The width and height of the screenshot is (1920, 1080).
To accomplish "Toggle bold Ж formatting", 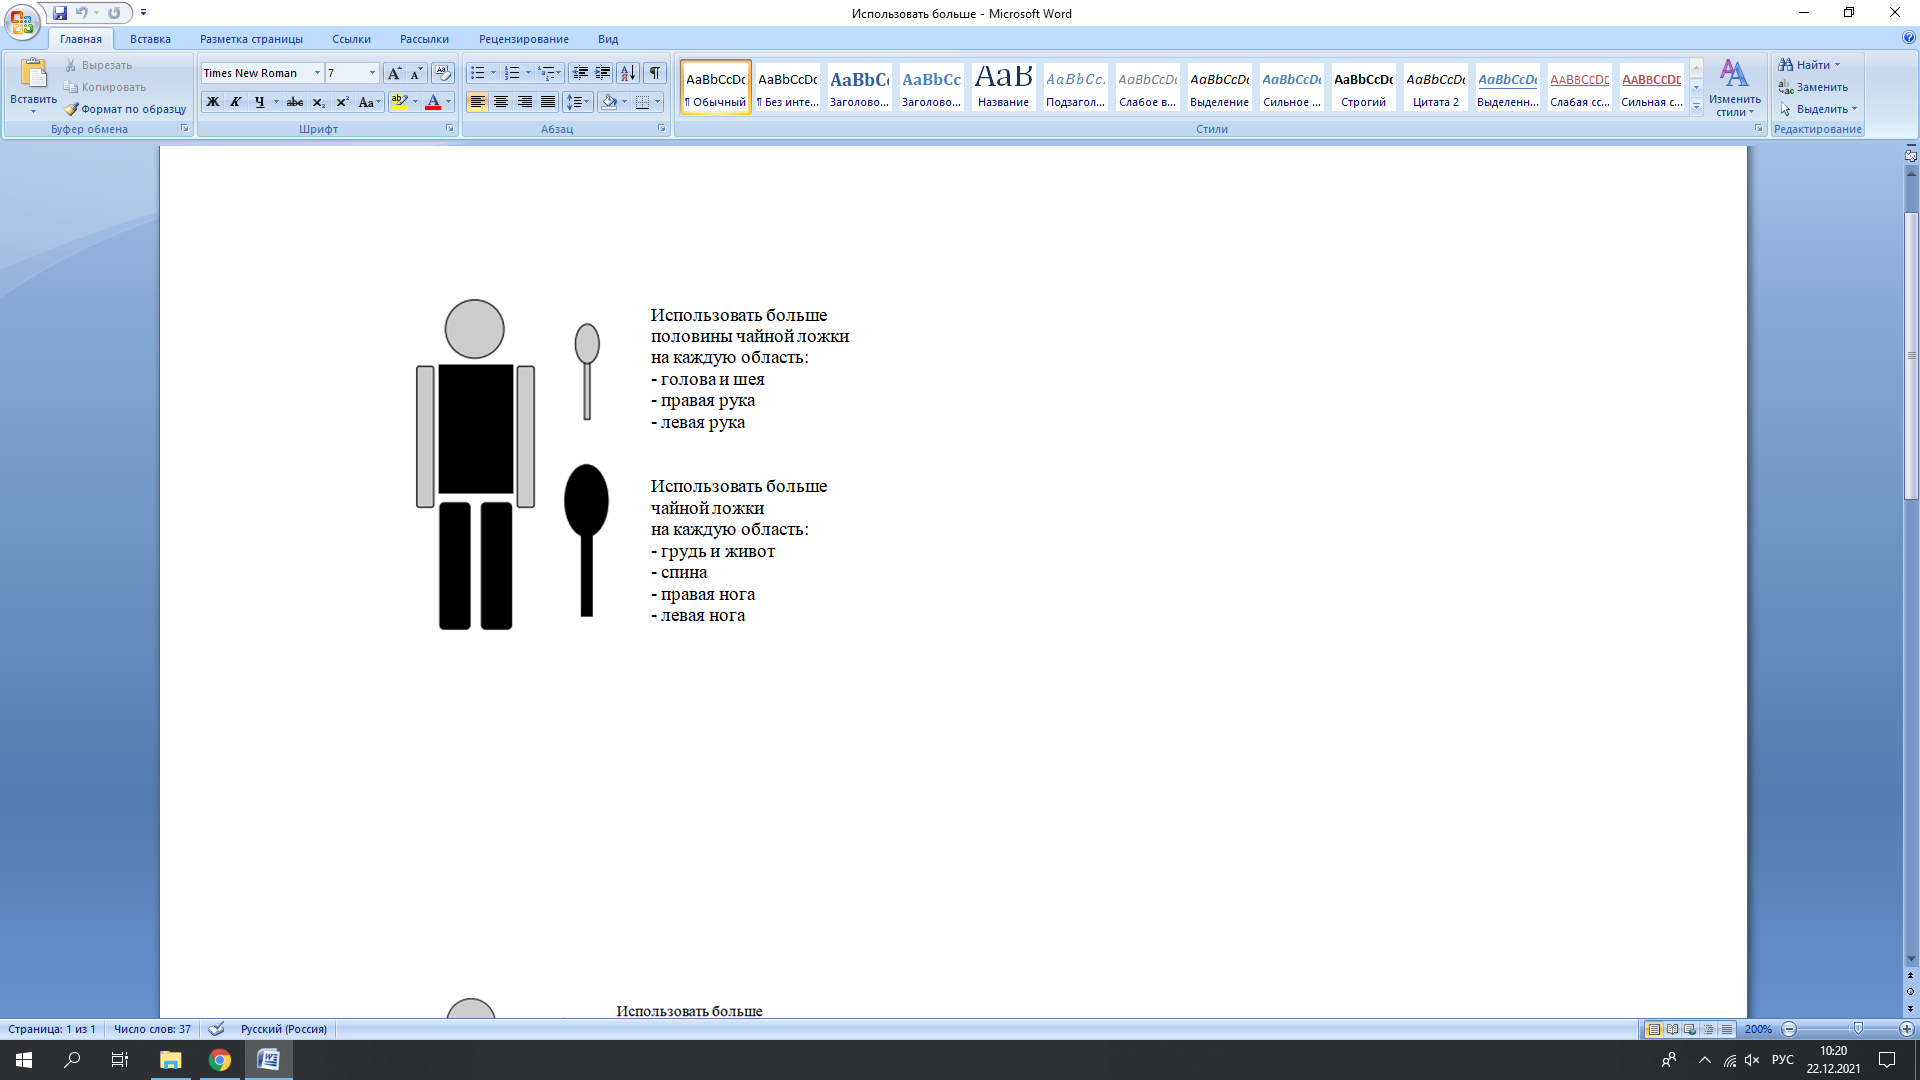I will coord(213,102).
